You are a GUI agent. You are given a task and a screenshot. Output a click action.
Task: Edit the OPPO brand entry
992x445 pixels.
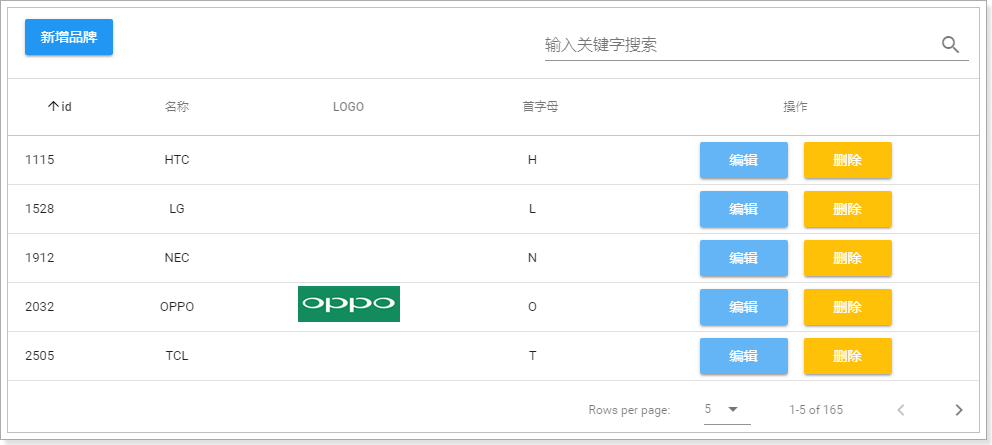point(743,307)
